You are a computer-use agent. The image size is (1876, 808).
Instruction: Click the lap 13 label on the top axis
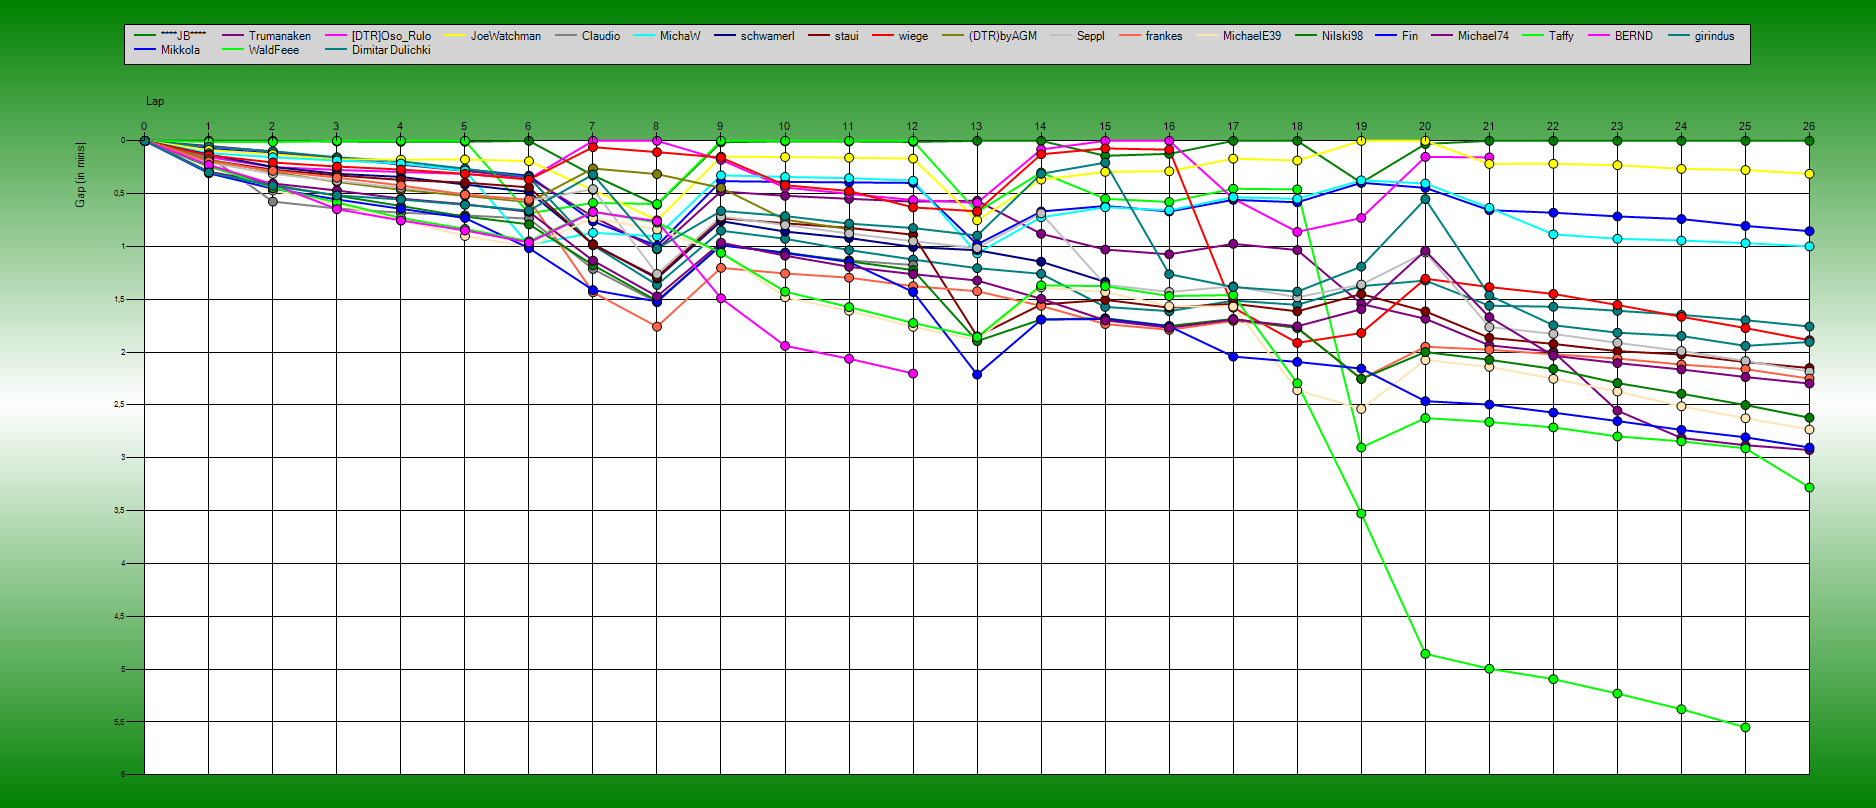coord(977,127)
